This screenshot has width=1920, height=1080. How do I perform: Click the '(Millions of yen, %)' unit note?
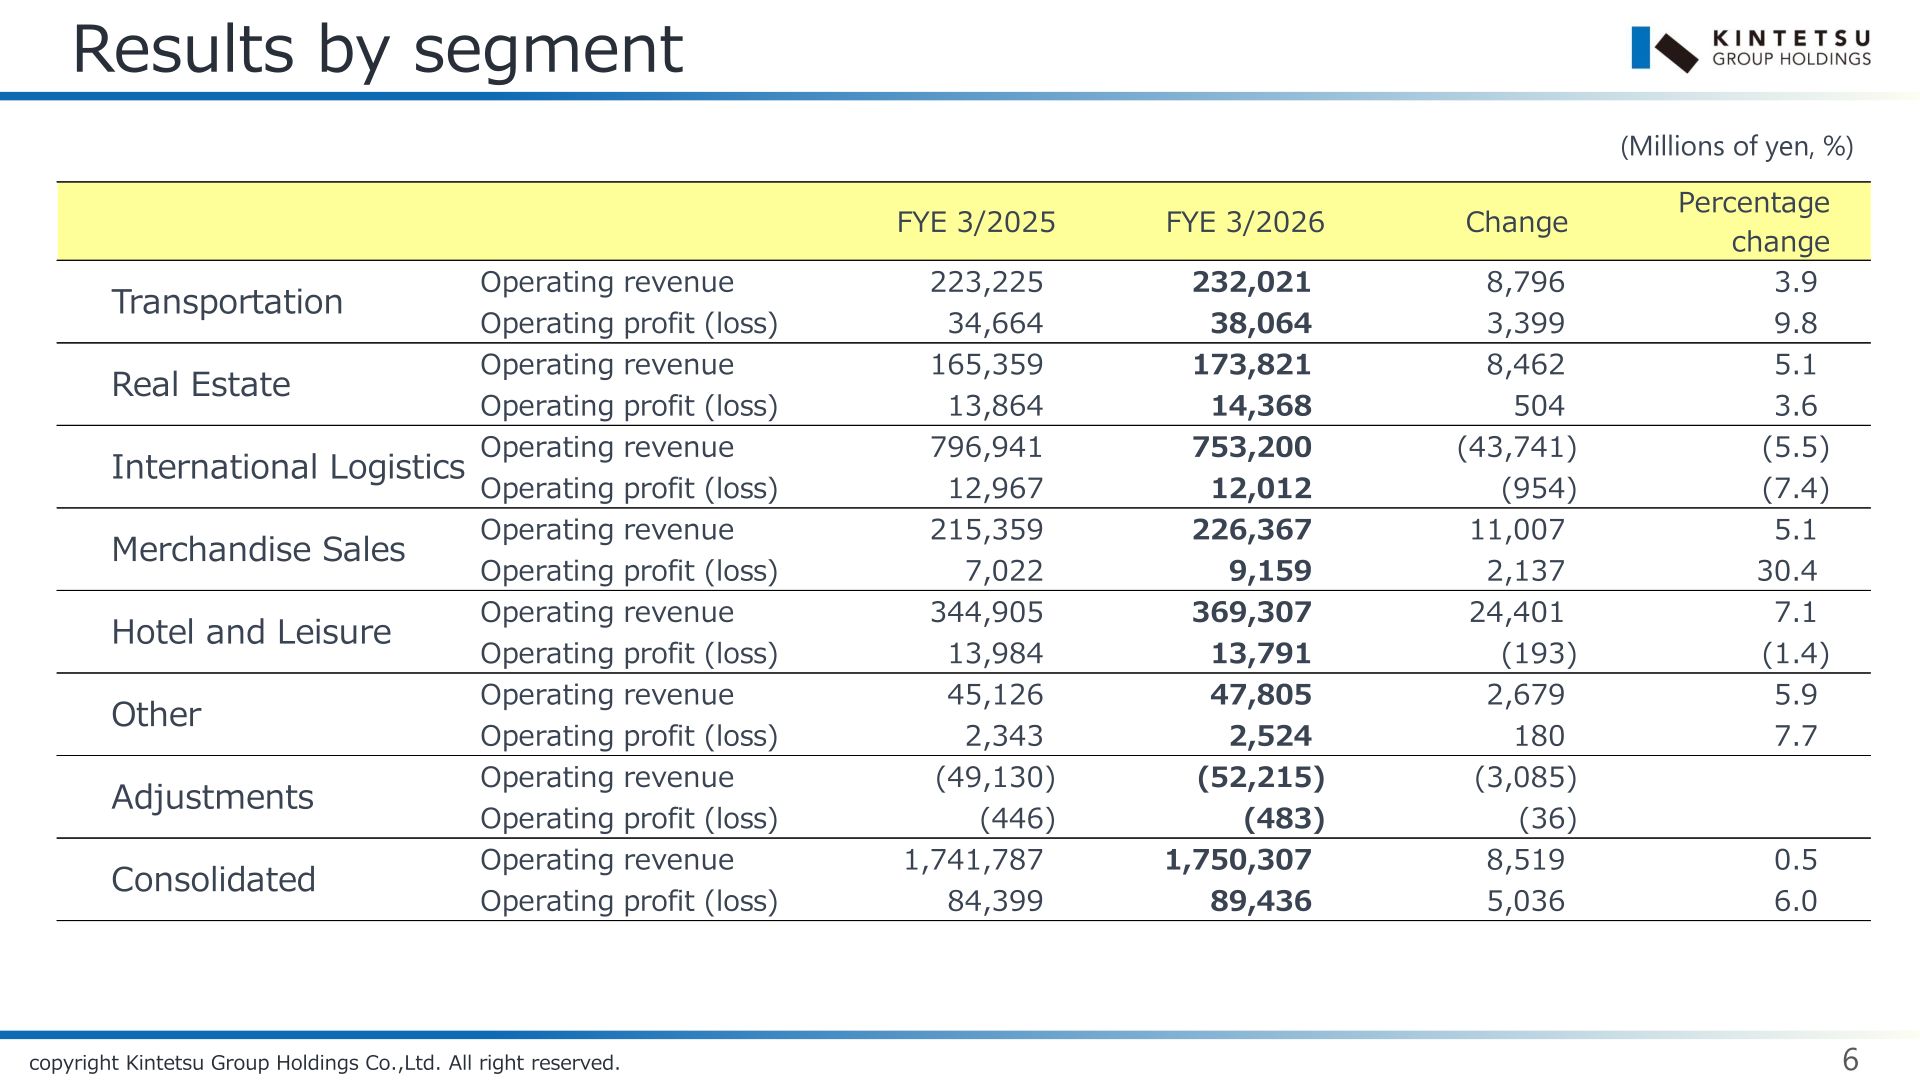point(1737,147)
